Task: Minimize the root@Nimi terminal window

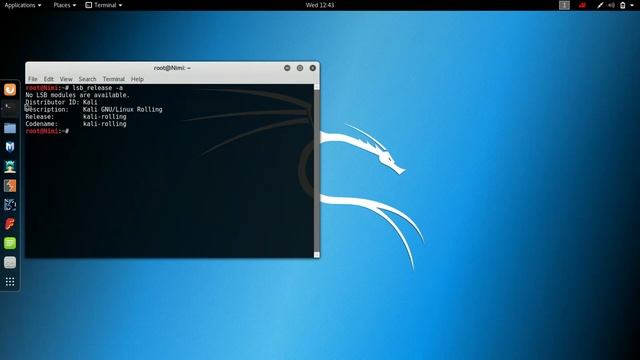Action: (287, 68)
